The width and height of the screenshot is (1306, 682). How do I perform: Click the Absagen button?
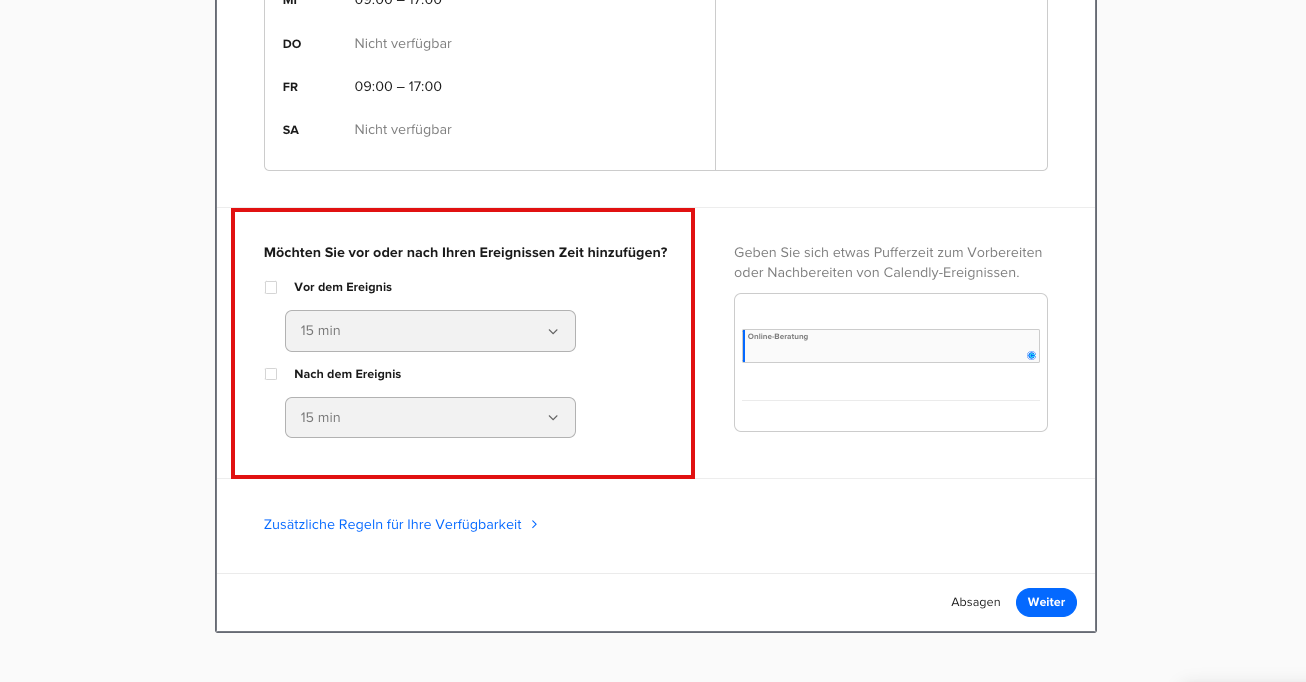pyautogui.click(x=975, y=602)
